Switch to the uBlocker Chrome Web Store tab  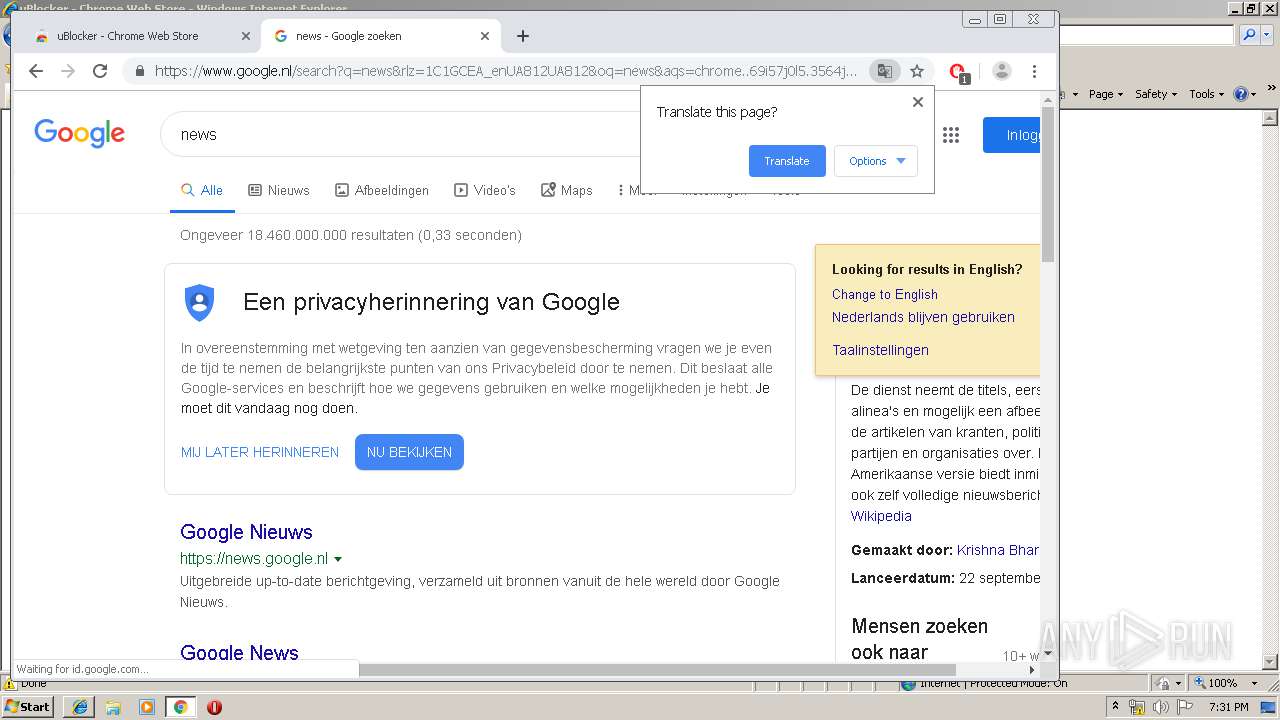[140, 36]
